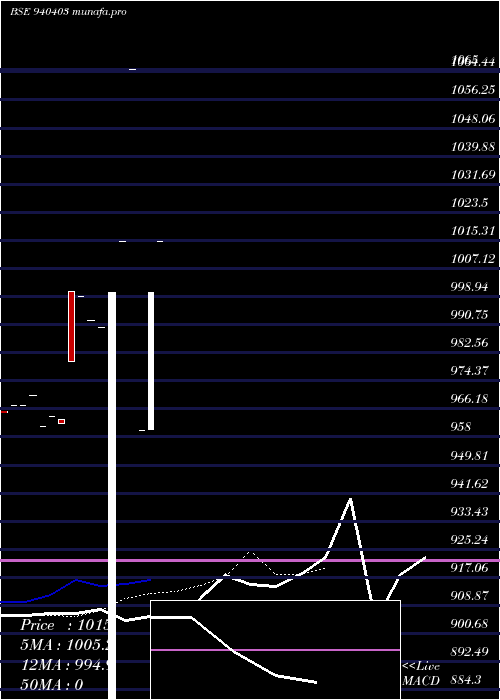Click the peak of the white line near 941

pyautogui.click(x=350, y=500)
